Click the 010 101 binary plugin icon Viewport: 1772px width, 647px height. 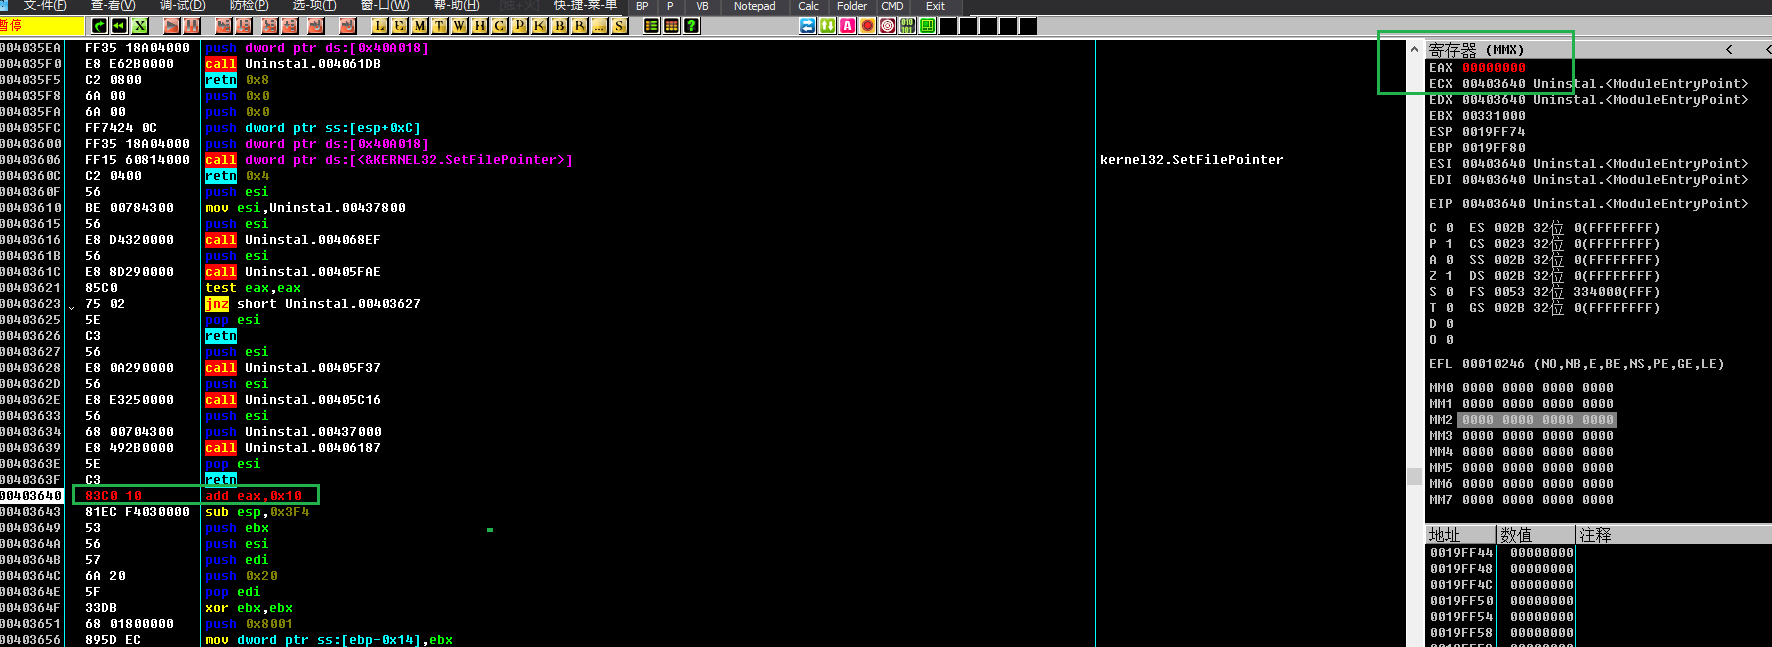point(908,26)
